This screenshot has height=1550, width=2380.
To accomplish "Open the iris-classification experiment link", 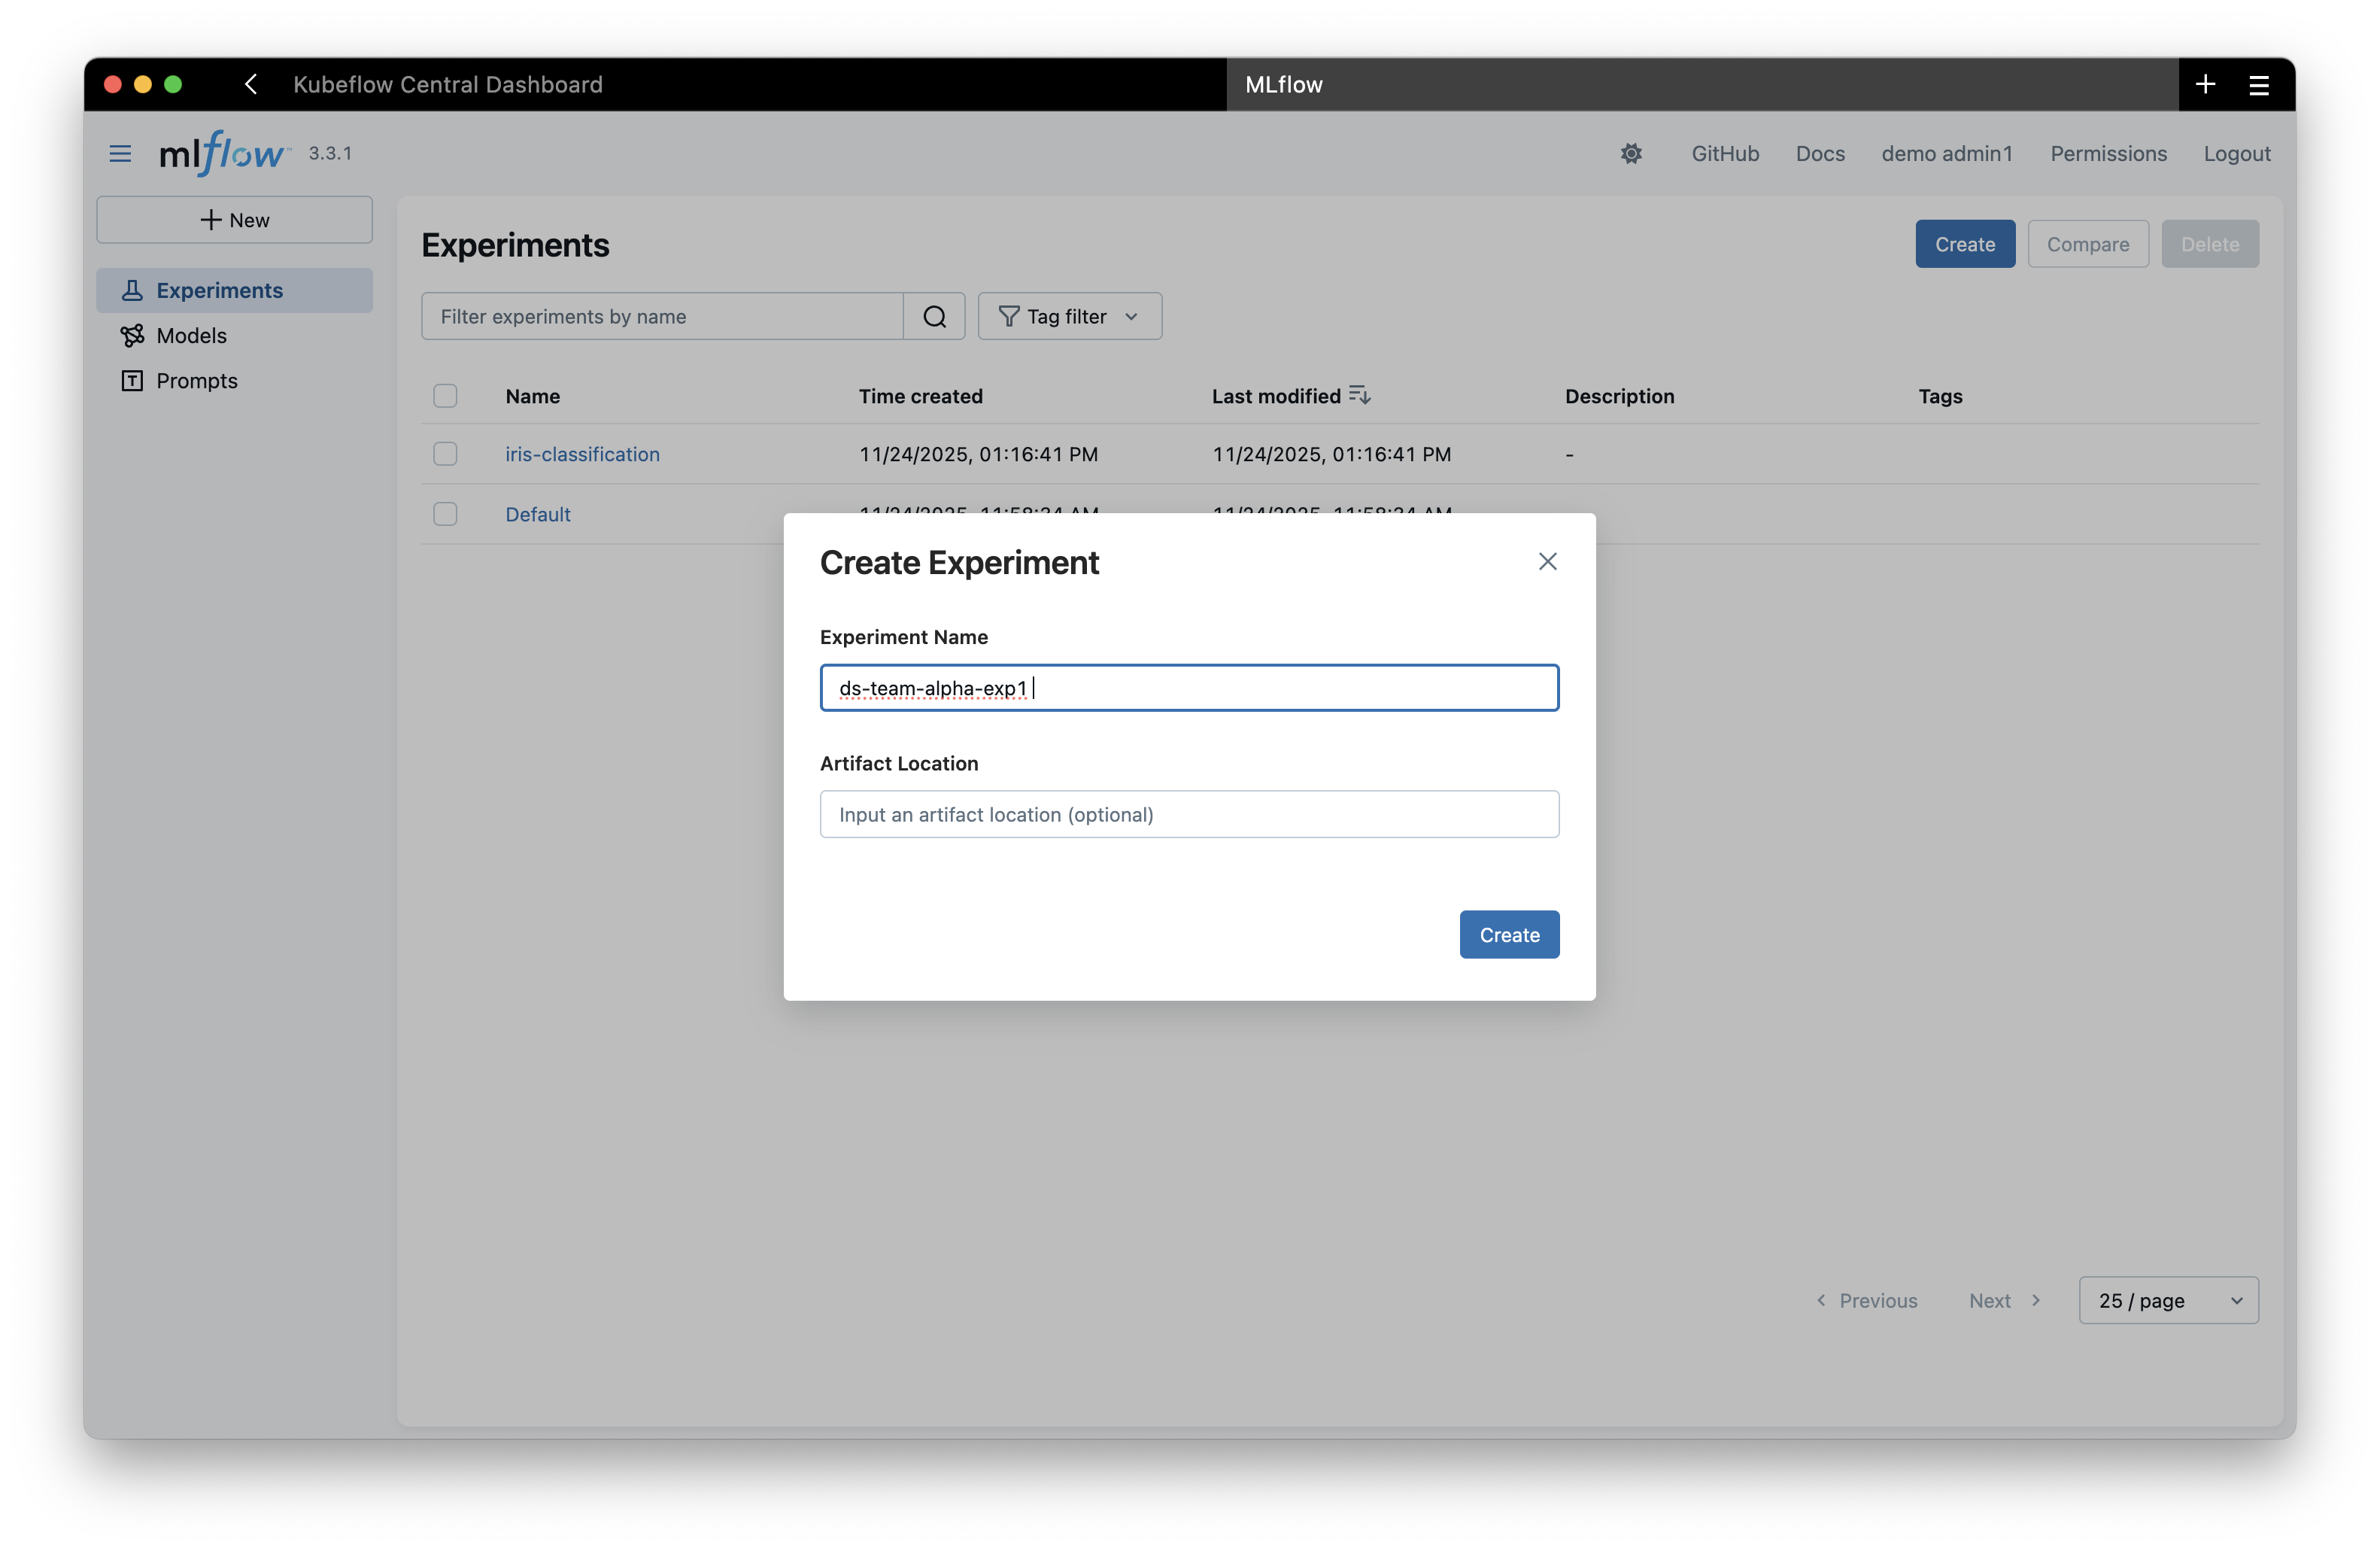I will 582,453.
